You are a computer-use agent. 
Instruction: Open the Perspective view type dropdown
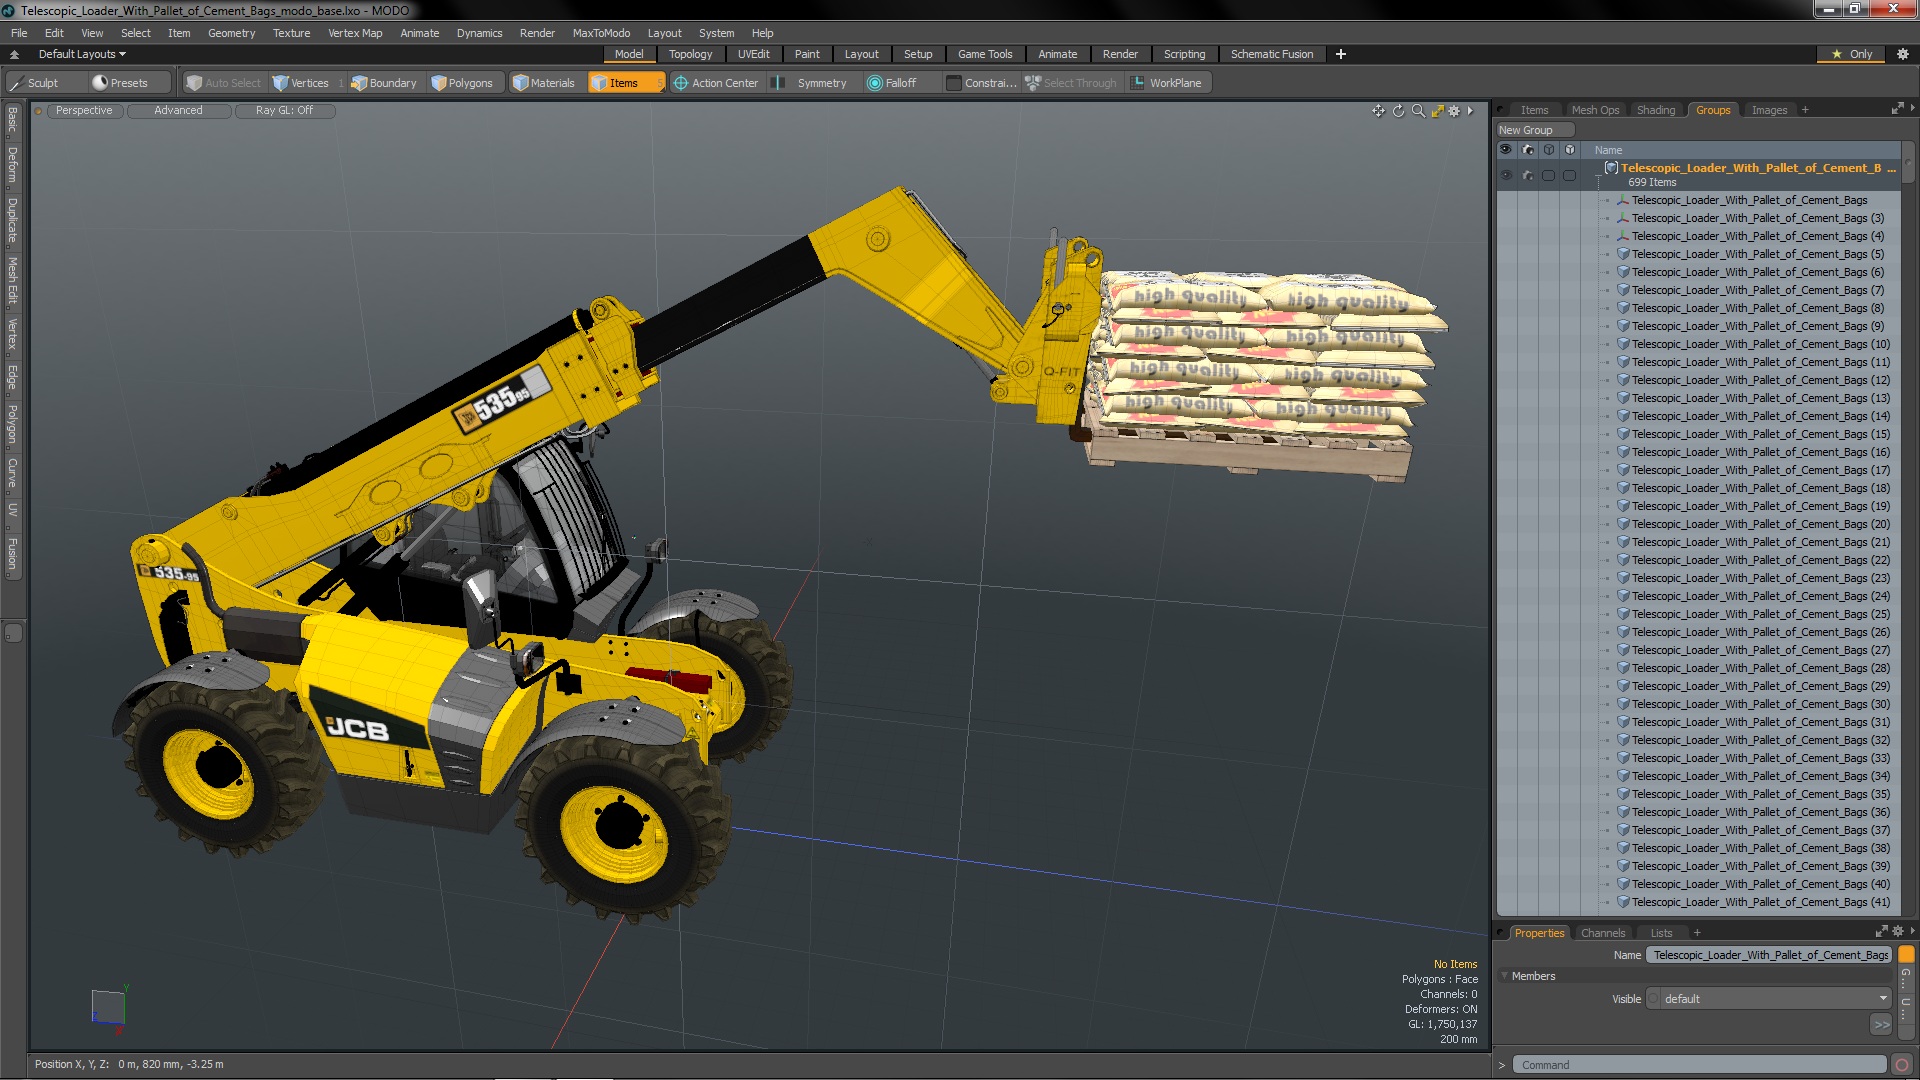tap(84, 111)
